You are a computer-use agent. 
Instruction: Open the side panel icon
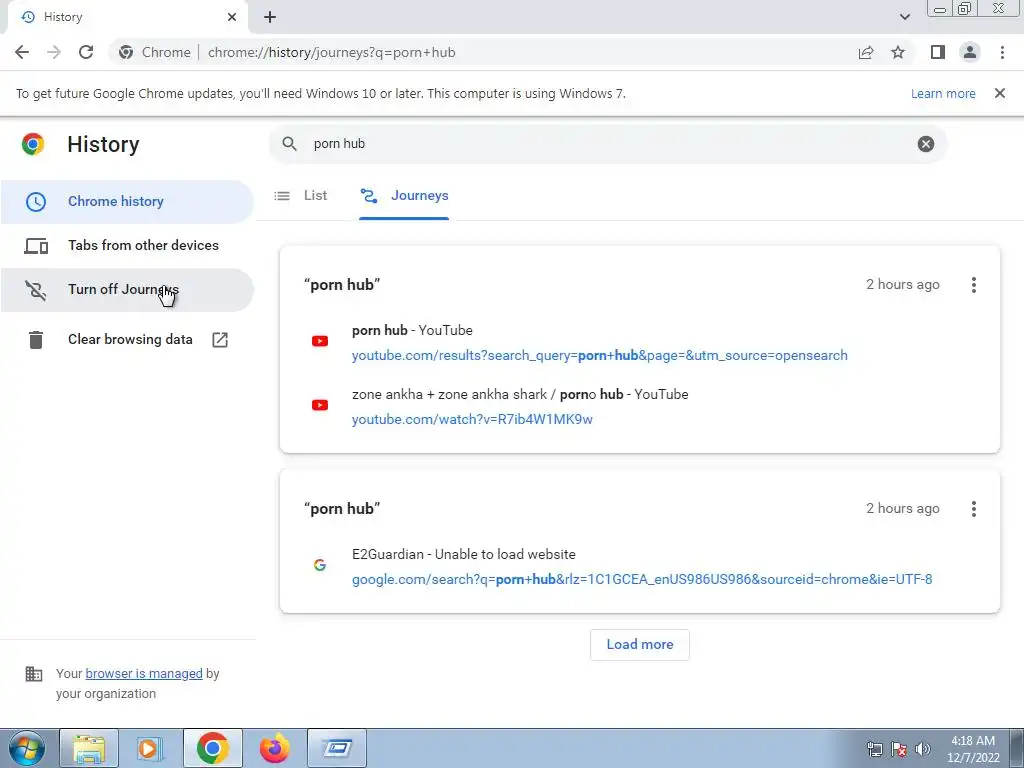click(x=938, y=52)
